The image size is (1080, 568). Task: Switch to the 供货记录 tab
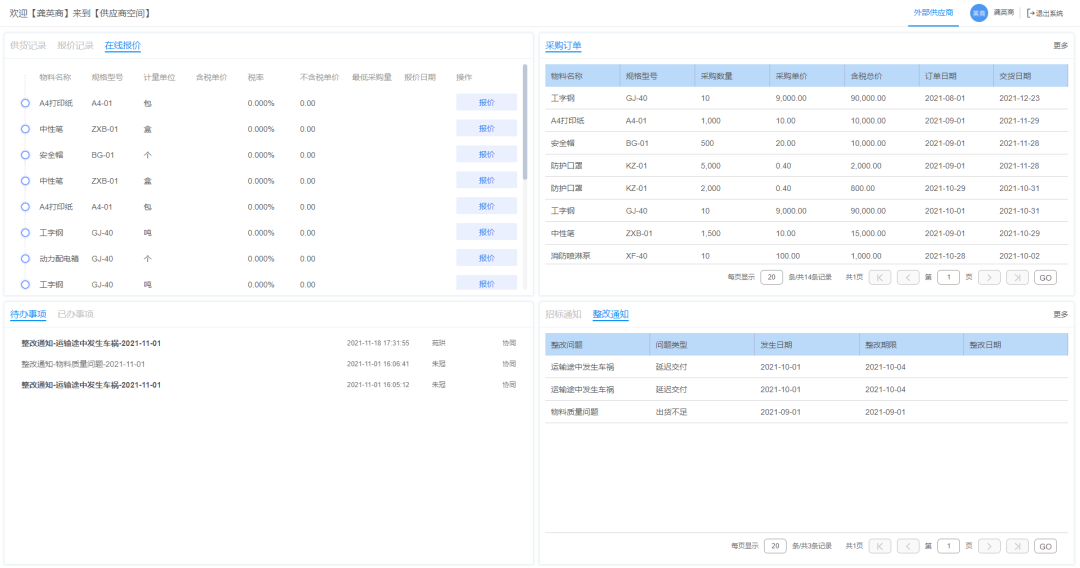[x=28, y=45]
